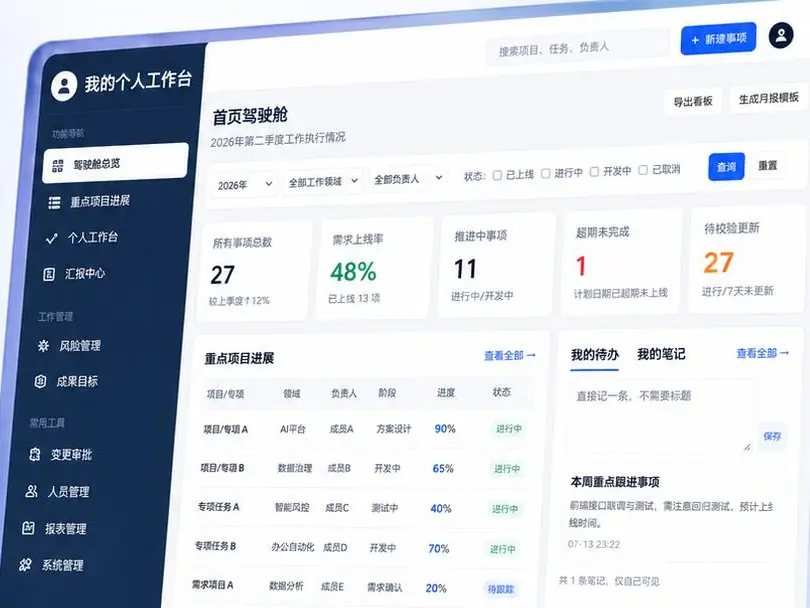Screen dimensions: 810x608
Task: Click the 进度 column header
Action: pos(446,393)
